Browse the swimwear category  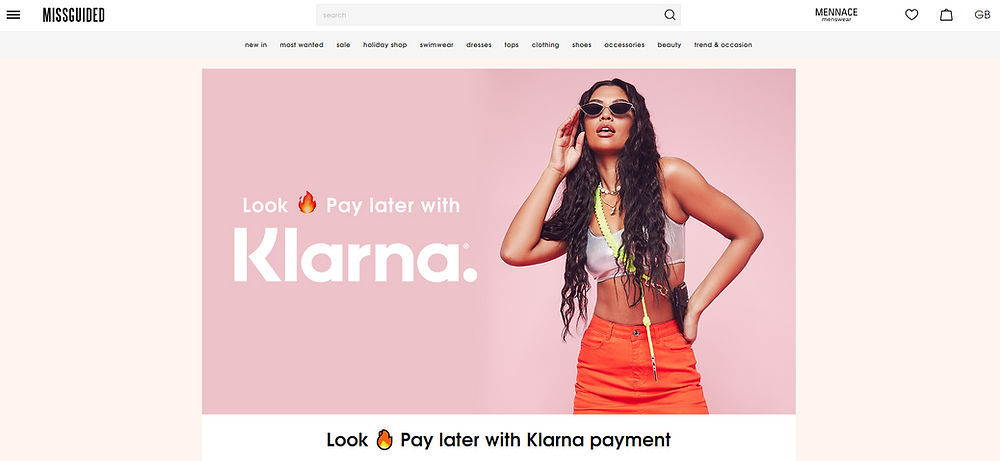click(436, 45)
